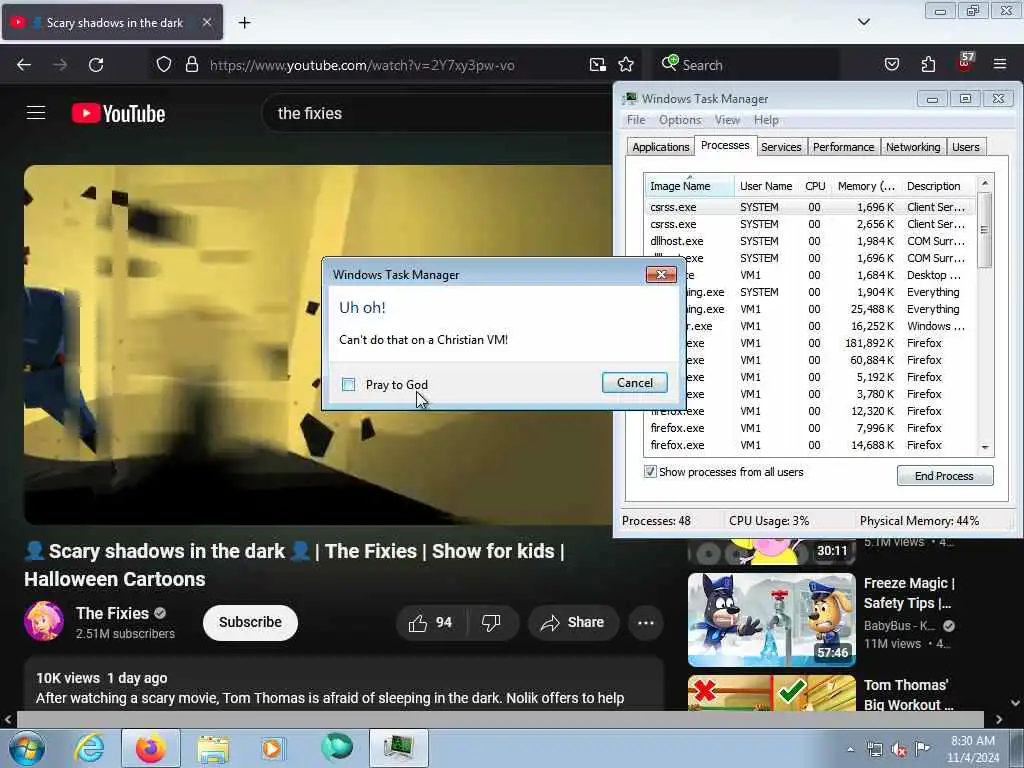Show hidden tray icons arrow
Screen dimensions: 1024x768
(x=850, y=749)
